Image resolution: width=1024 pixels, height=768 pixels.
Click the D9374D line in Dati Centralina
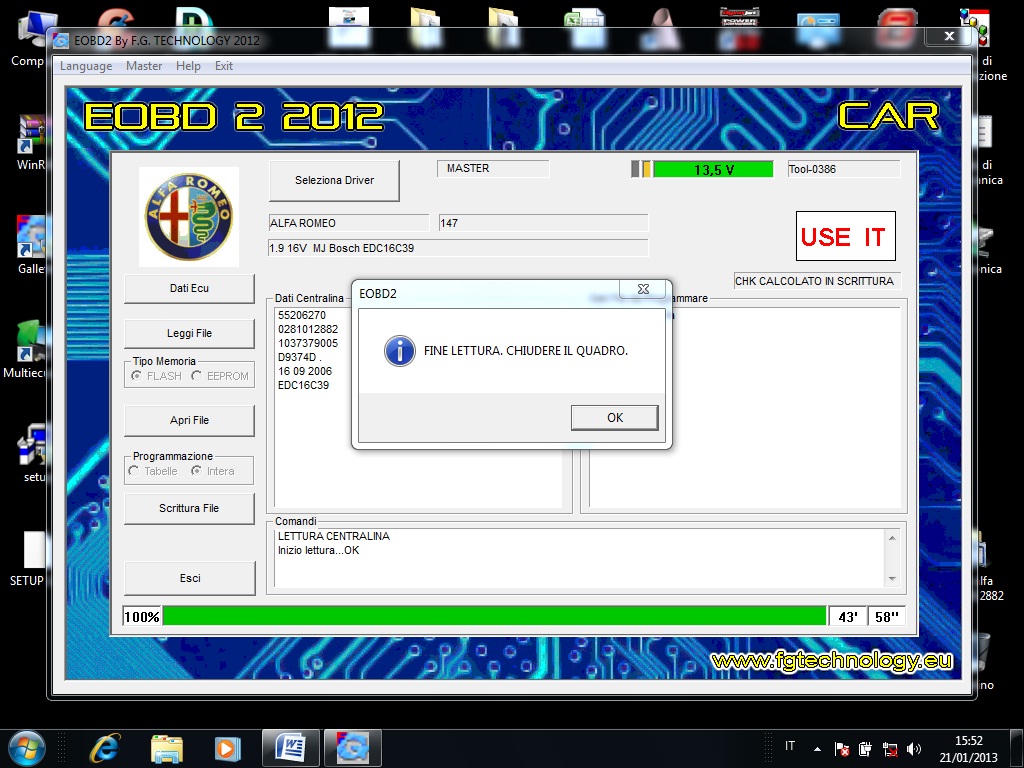coord(300,357)
